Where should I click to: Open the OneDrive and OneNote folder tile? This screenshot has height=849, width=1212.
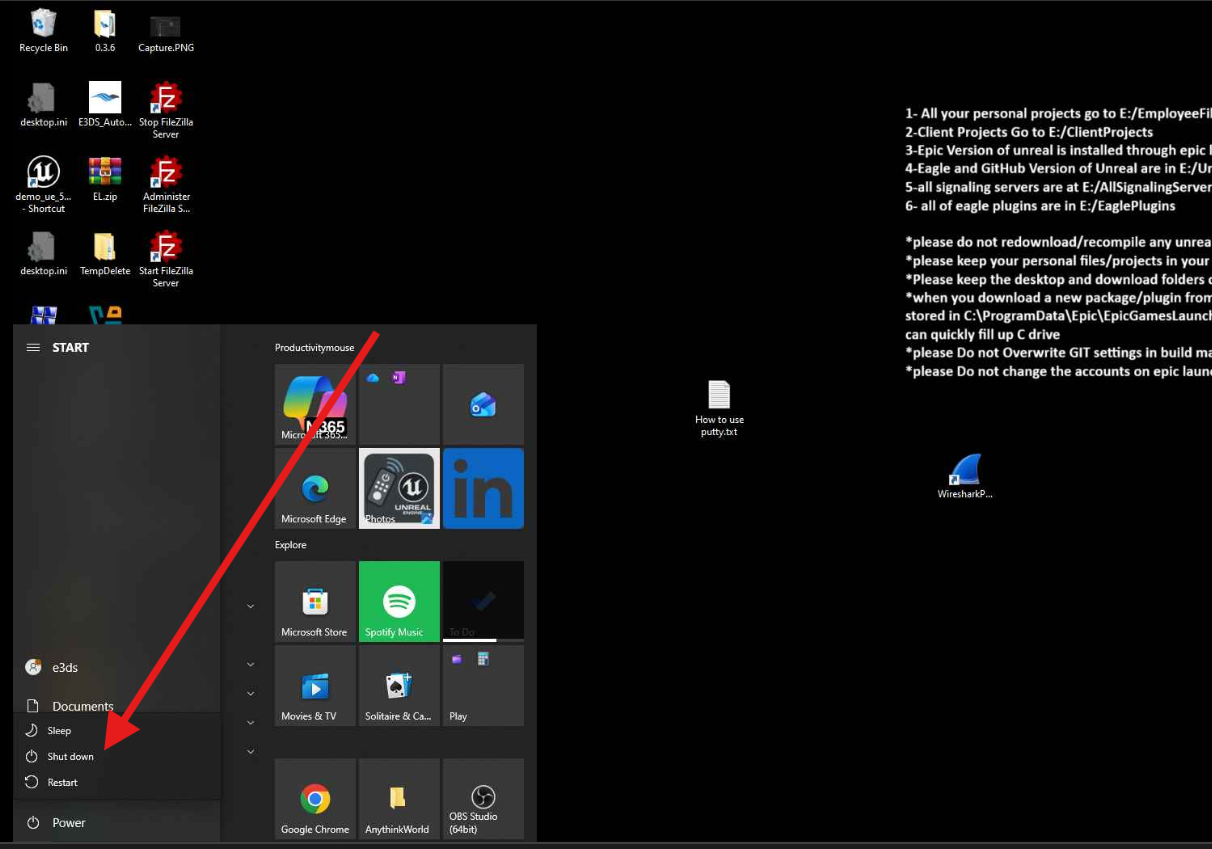pos(399,404)
